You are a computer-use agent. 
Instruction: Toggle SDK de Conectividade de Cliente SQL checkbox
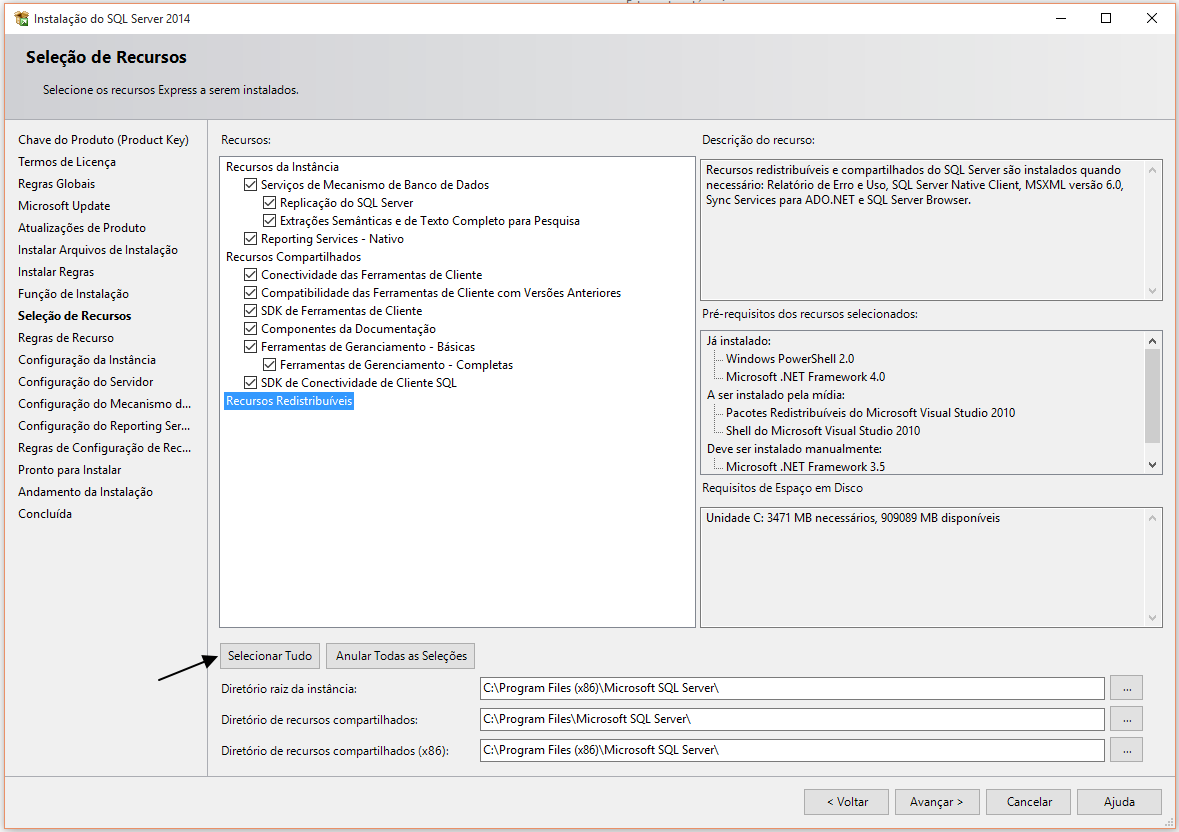click(250, 383)
